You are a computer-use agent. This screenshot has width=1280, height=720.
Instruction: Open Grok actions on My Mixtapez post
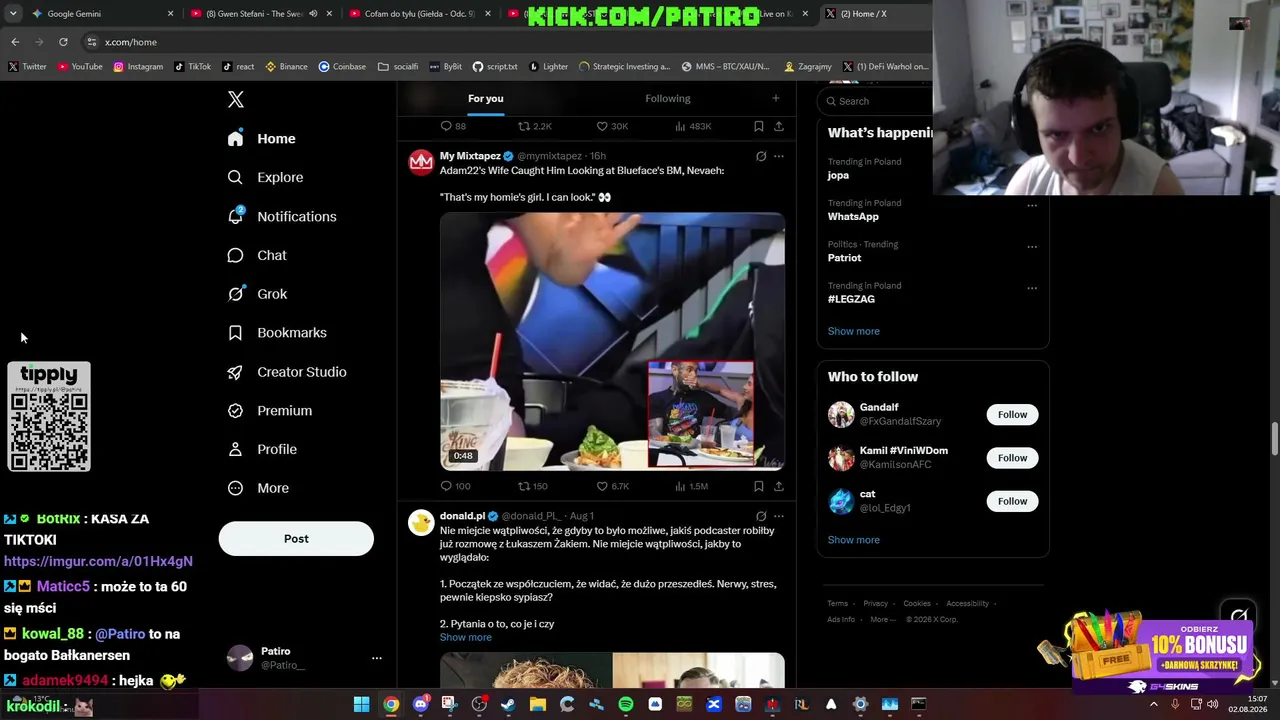[761, 156]
